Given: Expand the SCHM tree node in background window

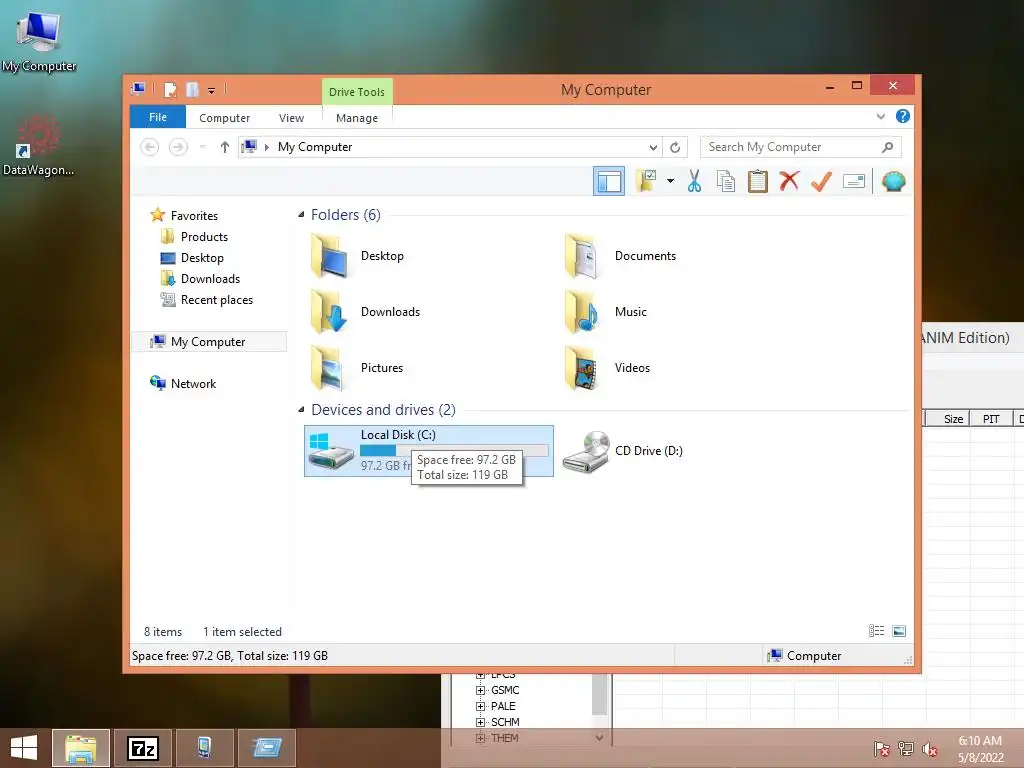Looking at the screenshot, I should 481,722.
